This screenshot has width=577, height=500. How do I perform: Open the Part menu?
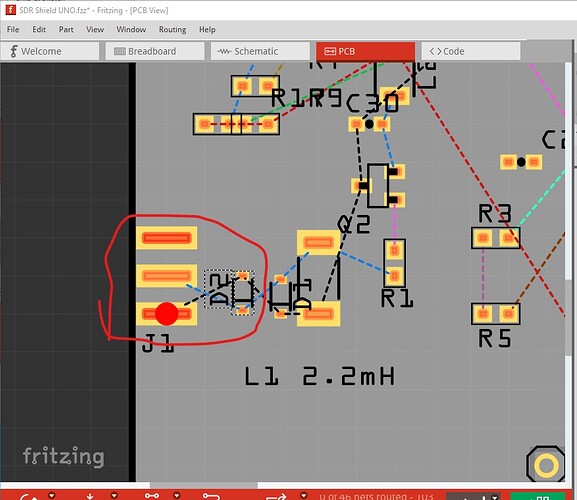pos(66,29)
